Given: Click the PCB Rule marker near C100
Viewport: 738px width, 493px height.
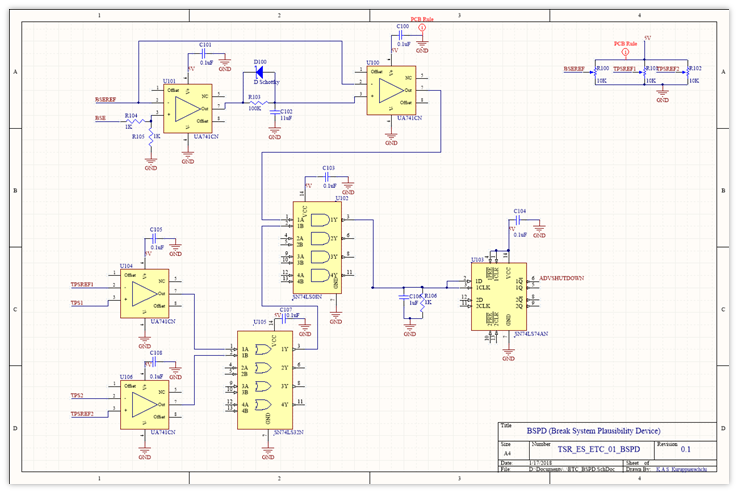Looking at the screenshot, I should pyautogui.click(x=422, y=28).
